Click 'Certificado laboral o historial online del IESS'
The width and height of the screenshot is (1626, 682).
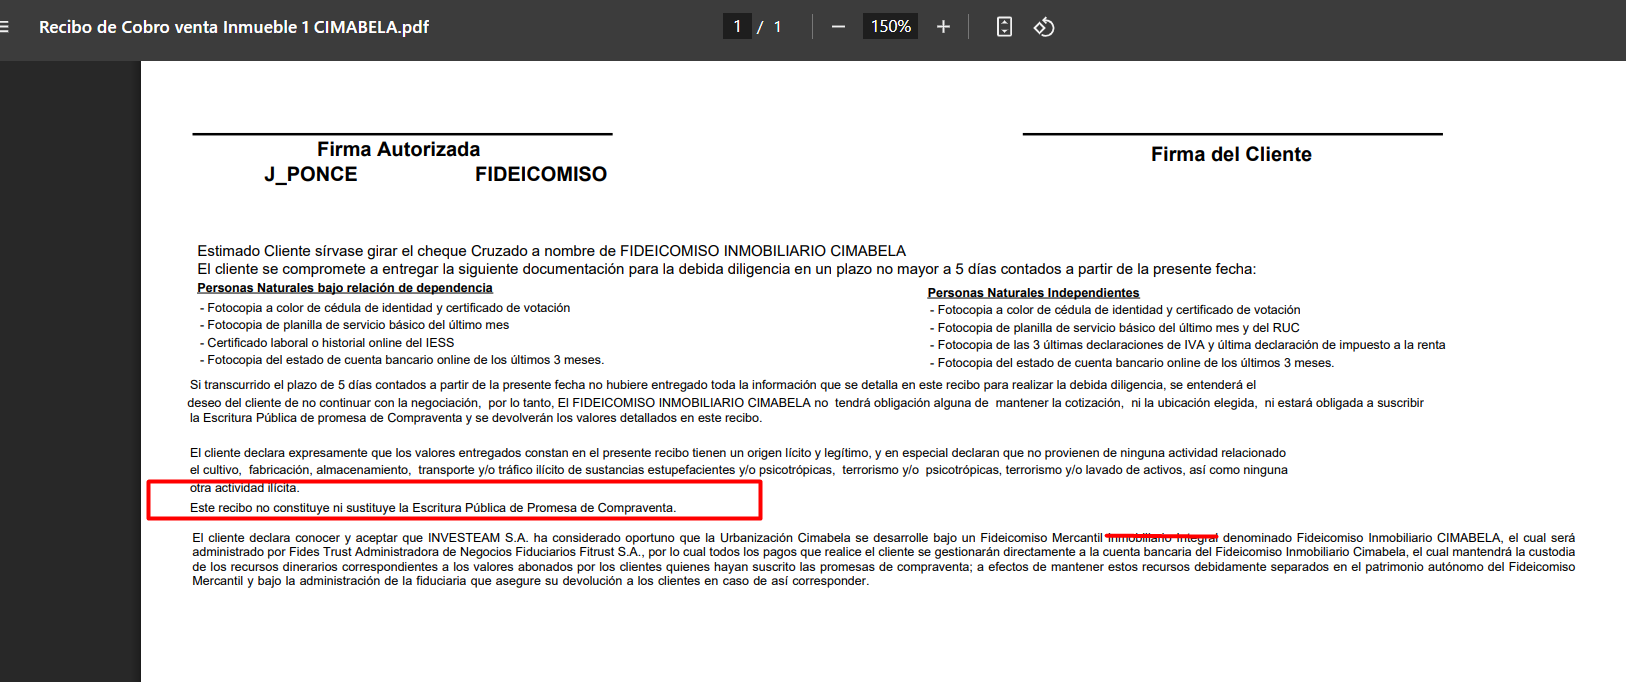(x=330, y=343)
